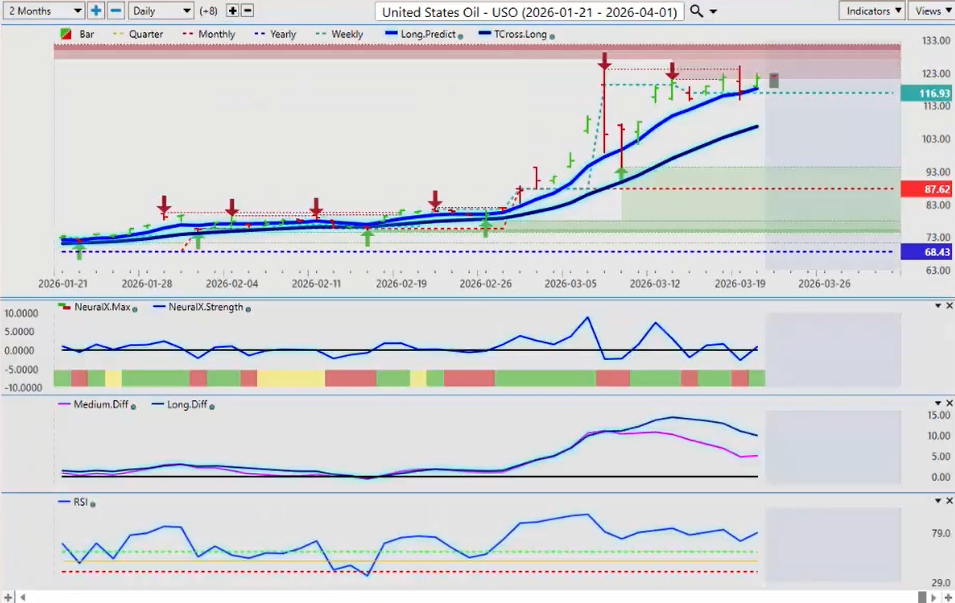Click the settings dot next to NeuralX.Max
Screen dimensions: 955x603
coord(135,309)
